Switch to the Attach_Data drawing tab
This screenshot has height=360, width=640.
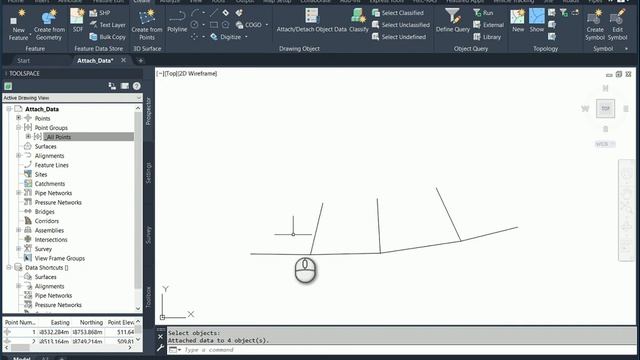[x=95, y=60]
